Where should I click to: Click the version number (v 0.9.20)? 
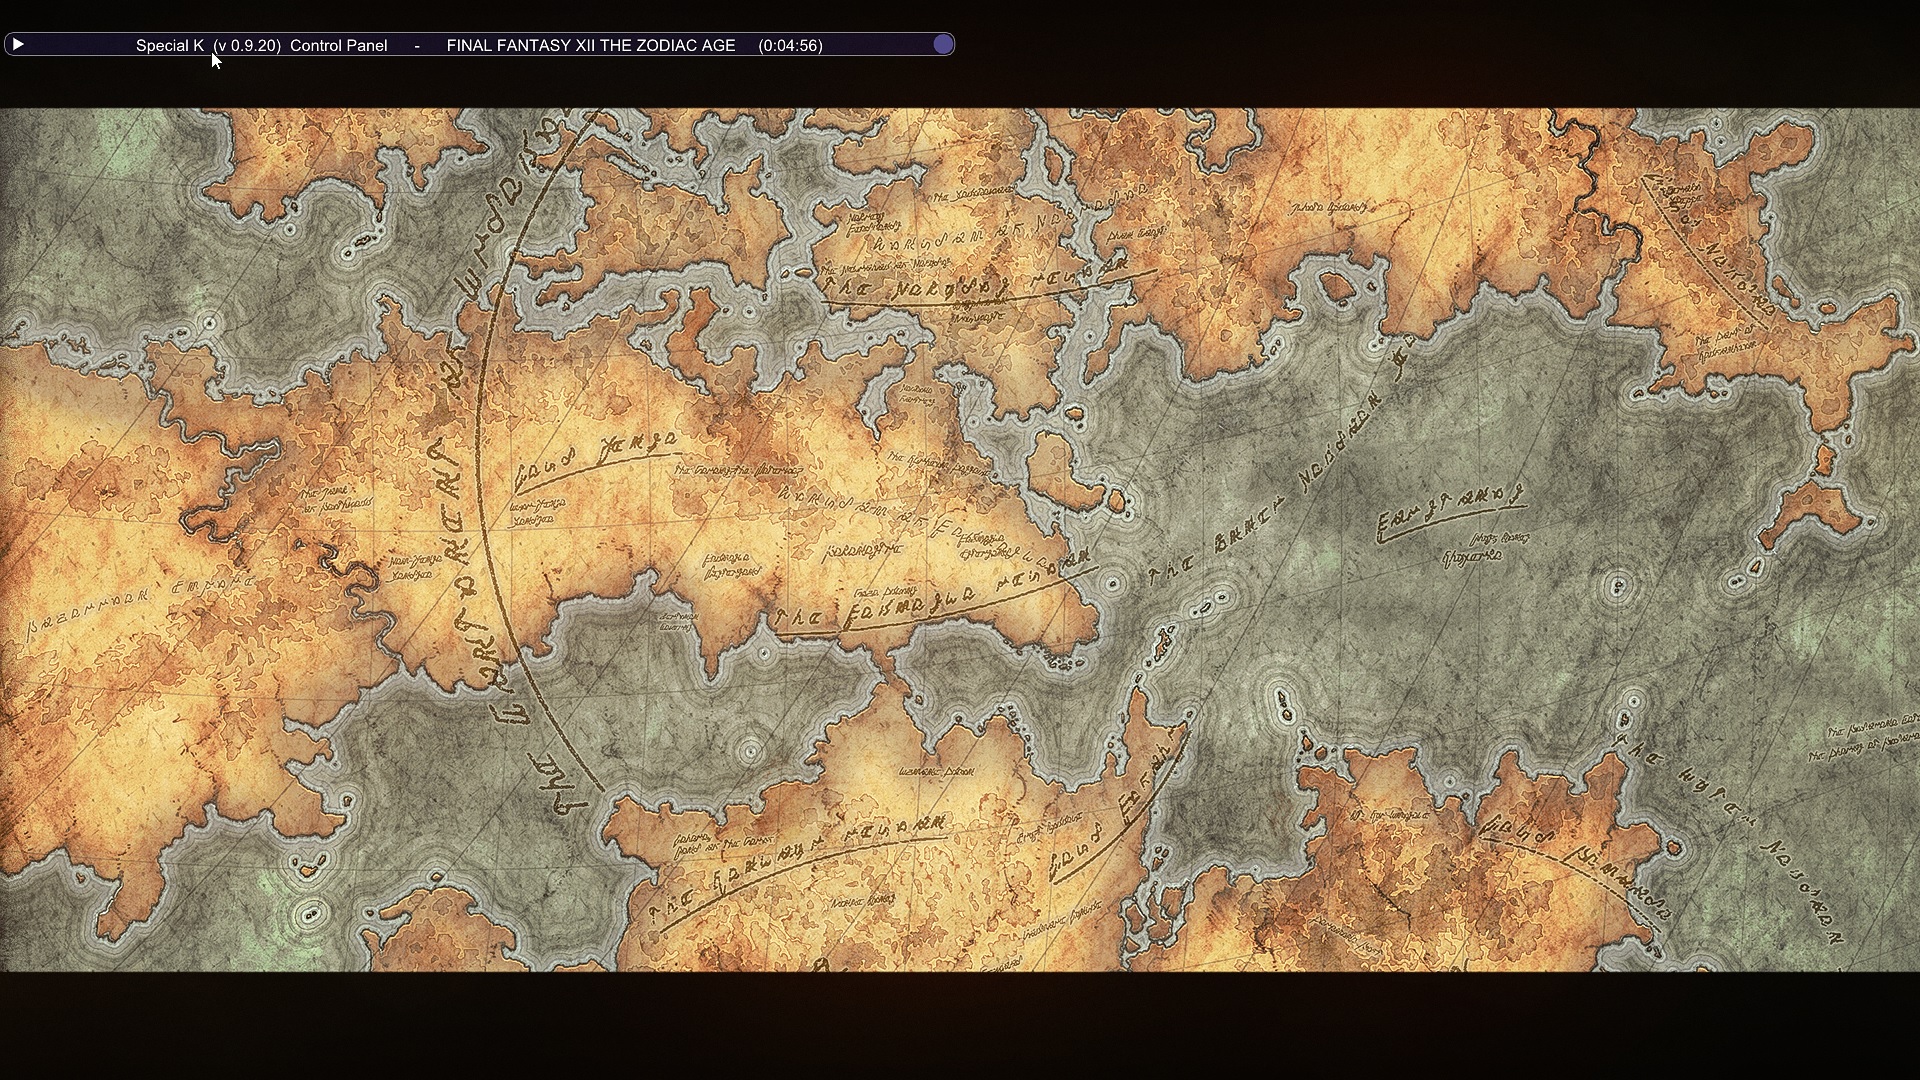tap(247, 45)
